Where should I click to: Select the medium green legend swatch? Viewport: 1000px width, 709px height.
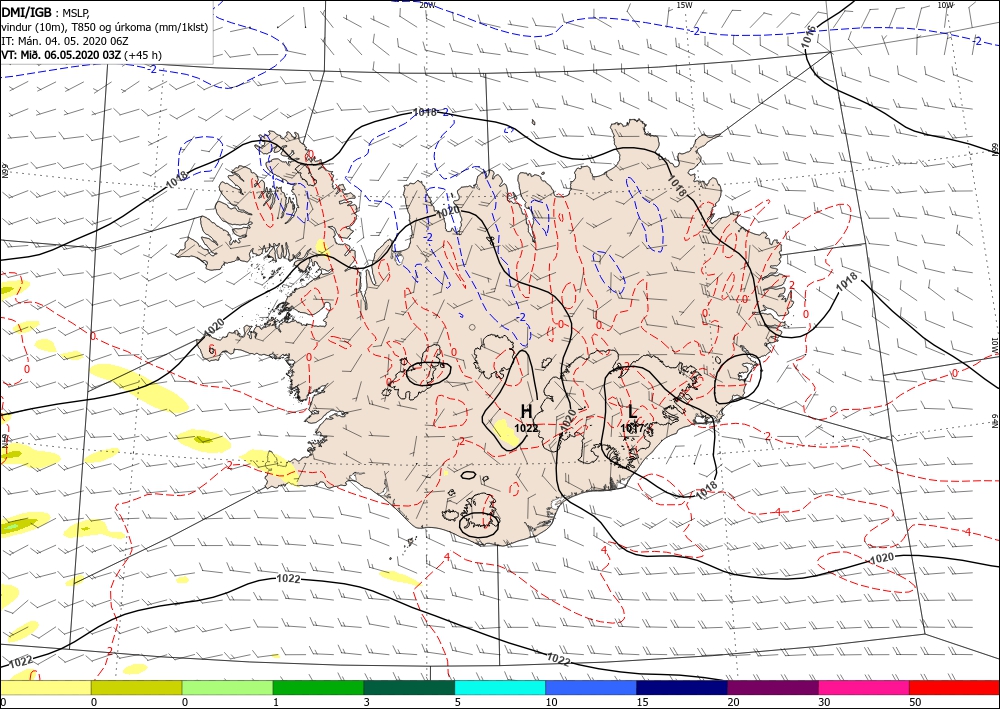(x=318, y=687)
